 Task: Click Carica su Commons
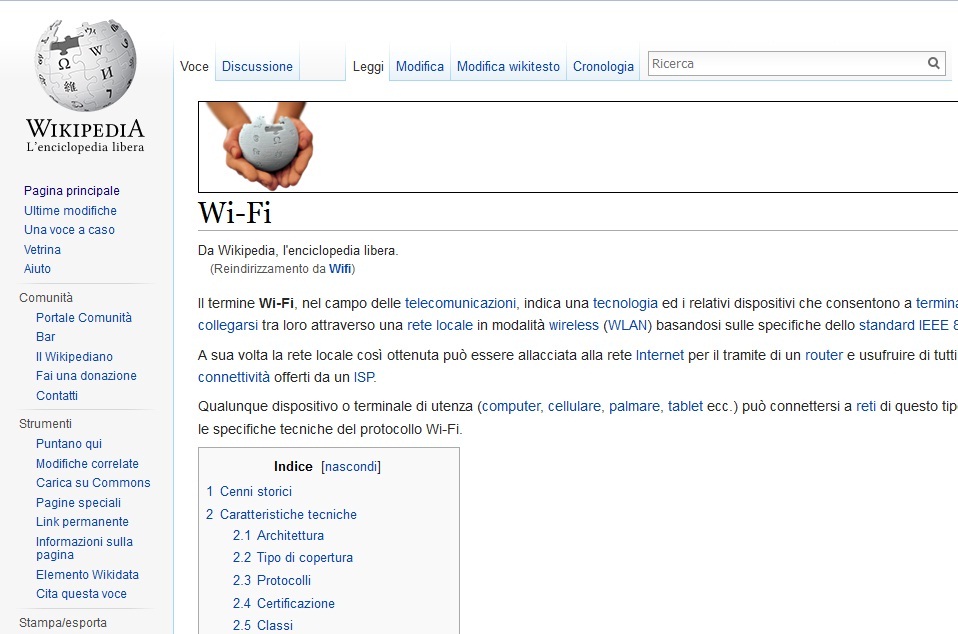(x=93, y=483)
